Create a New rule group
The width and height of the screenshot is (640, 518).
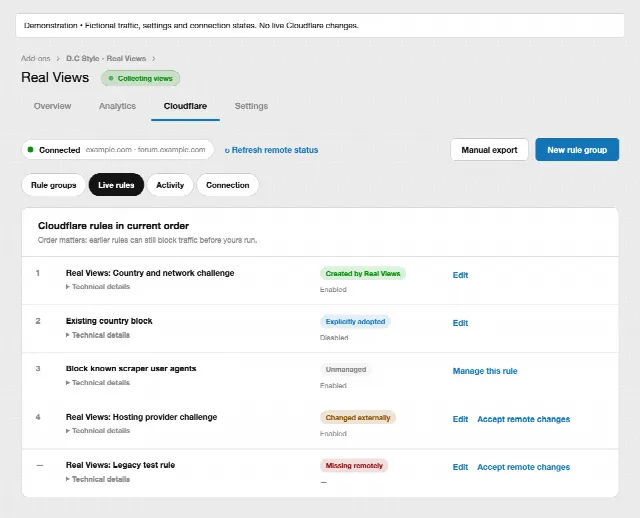tap(577, 150)
